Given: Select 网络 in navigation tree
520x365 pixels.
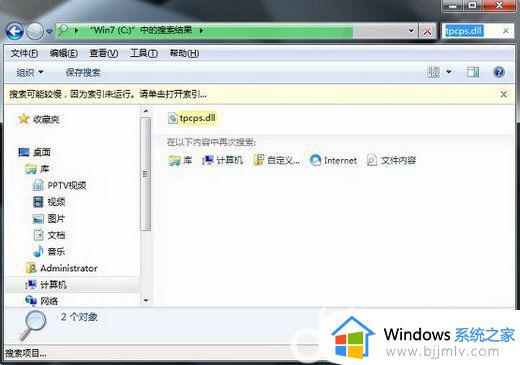Looking at the screenshot, I should [49, 301].
